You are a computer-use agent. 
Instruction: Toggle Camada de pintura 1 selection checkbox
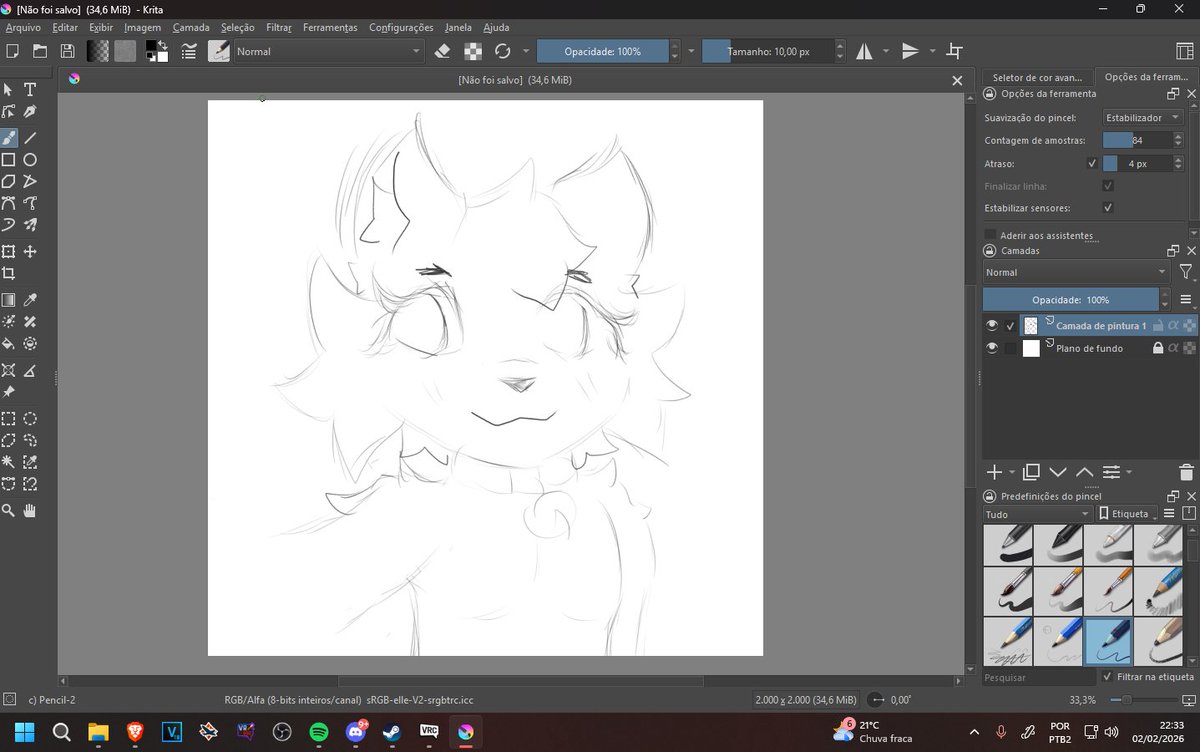pos(1011,326)
